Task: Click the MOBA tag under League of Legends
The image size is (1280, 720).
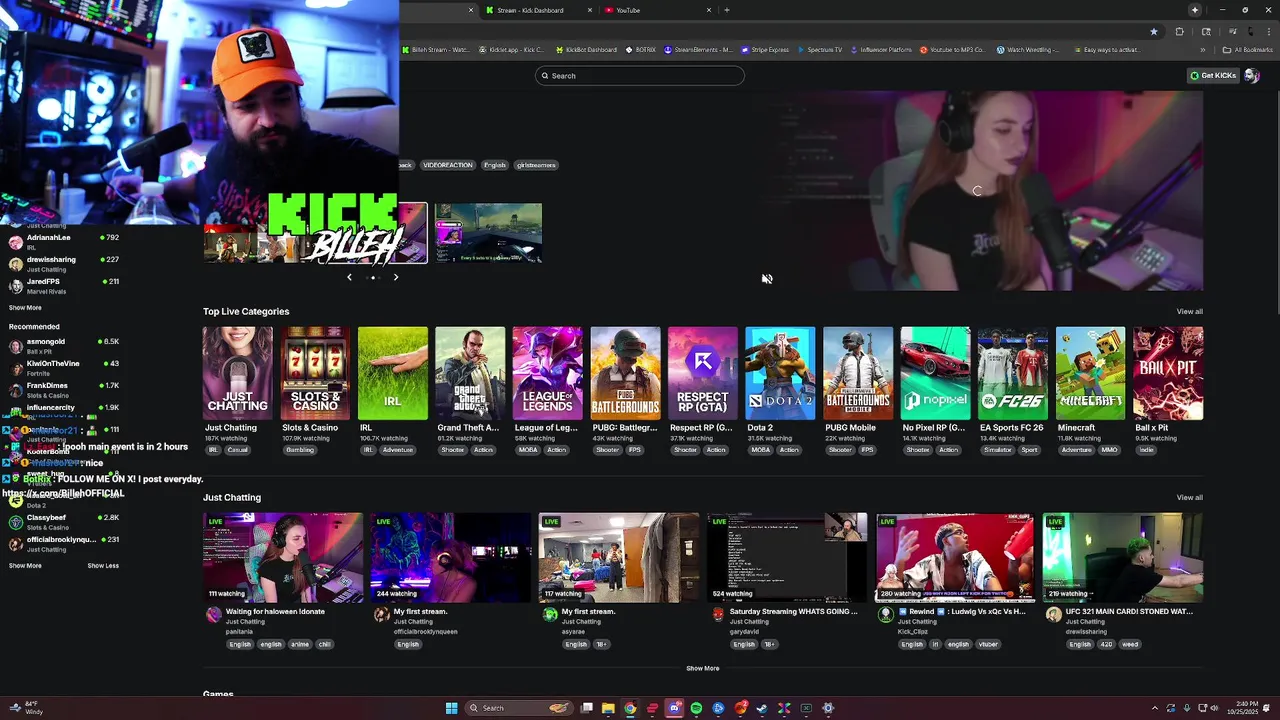Action: [x=527, y=450]
